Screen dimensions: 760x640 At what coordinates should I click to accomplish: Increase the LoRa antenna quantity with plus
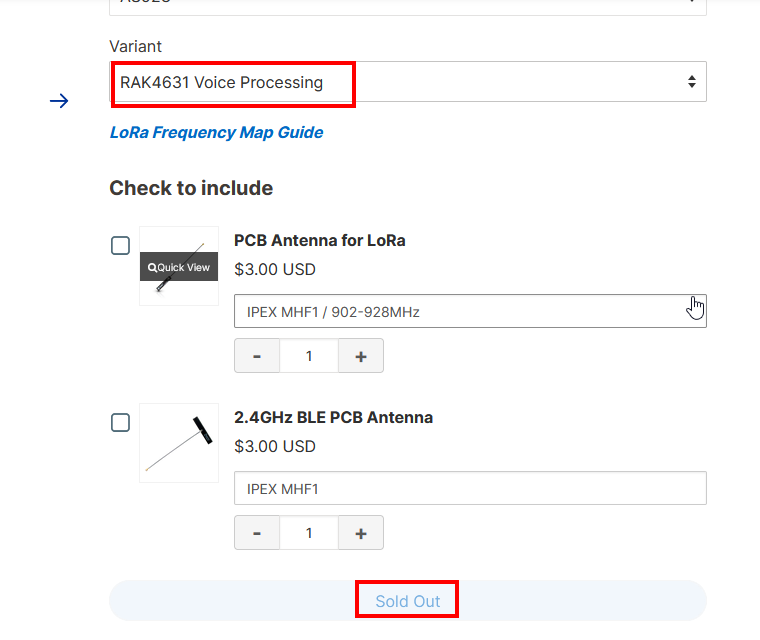(361, 356)
